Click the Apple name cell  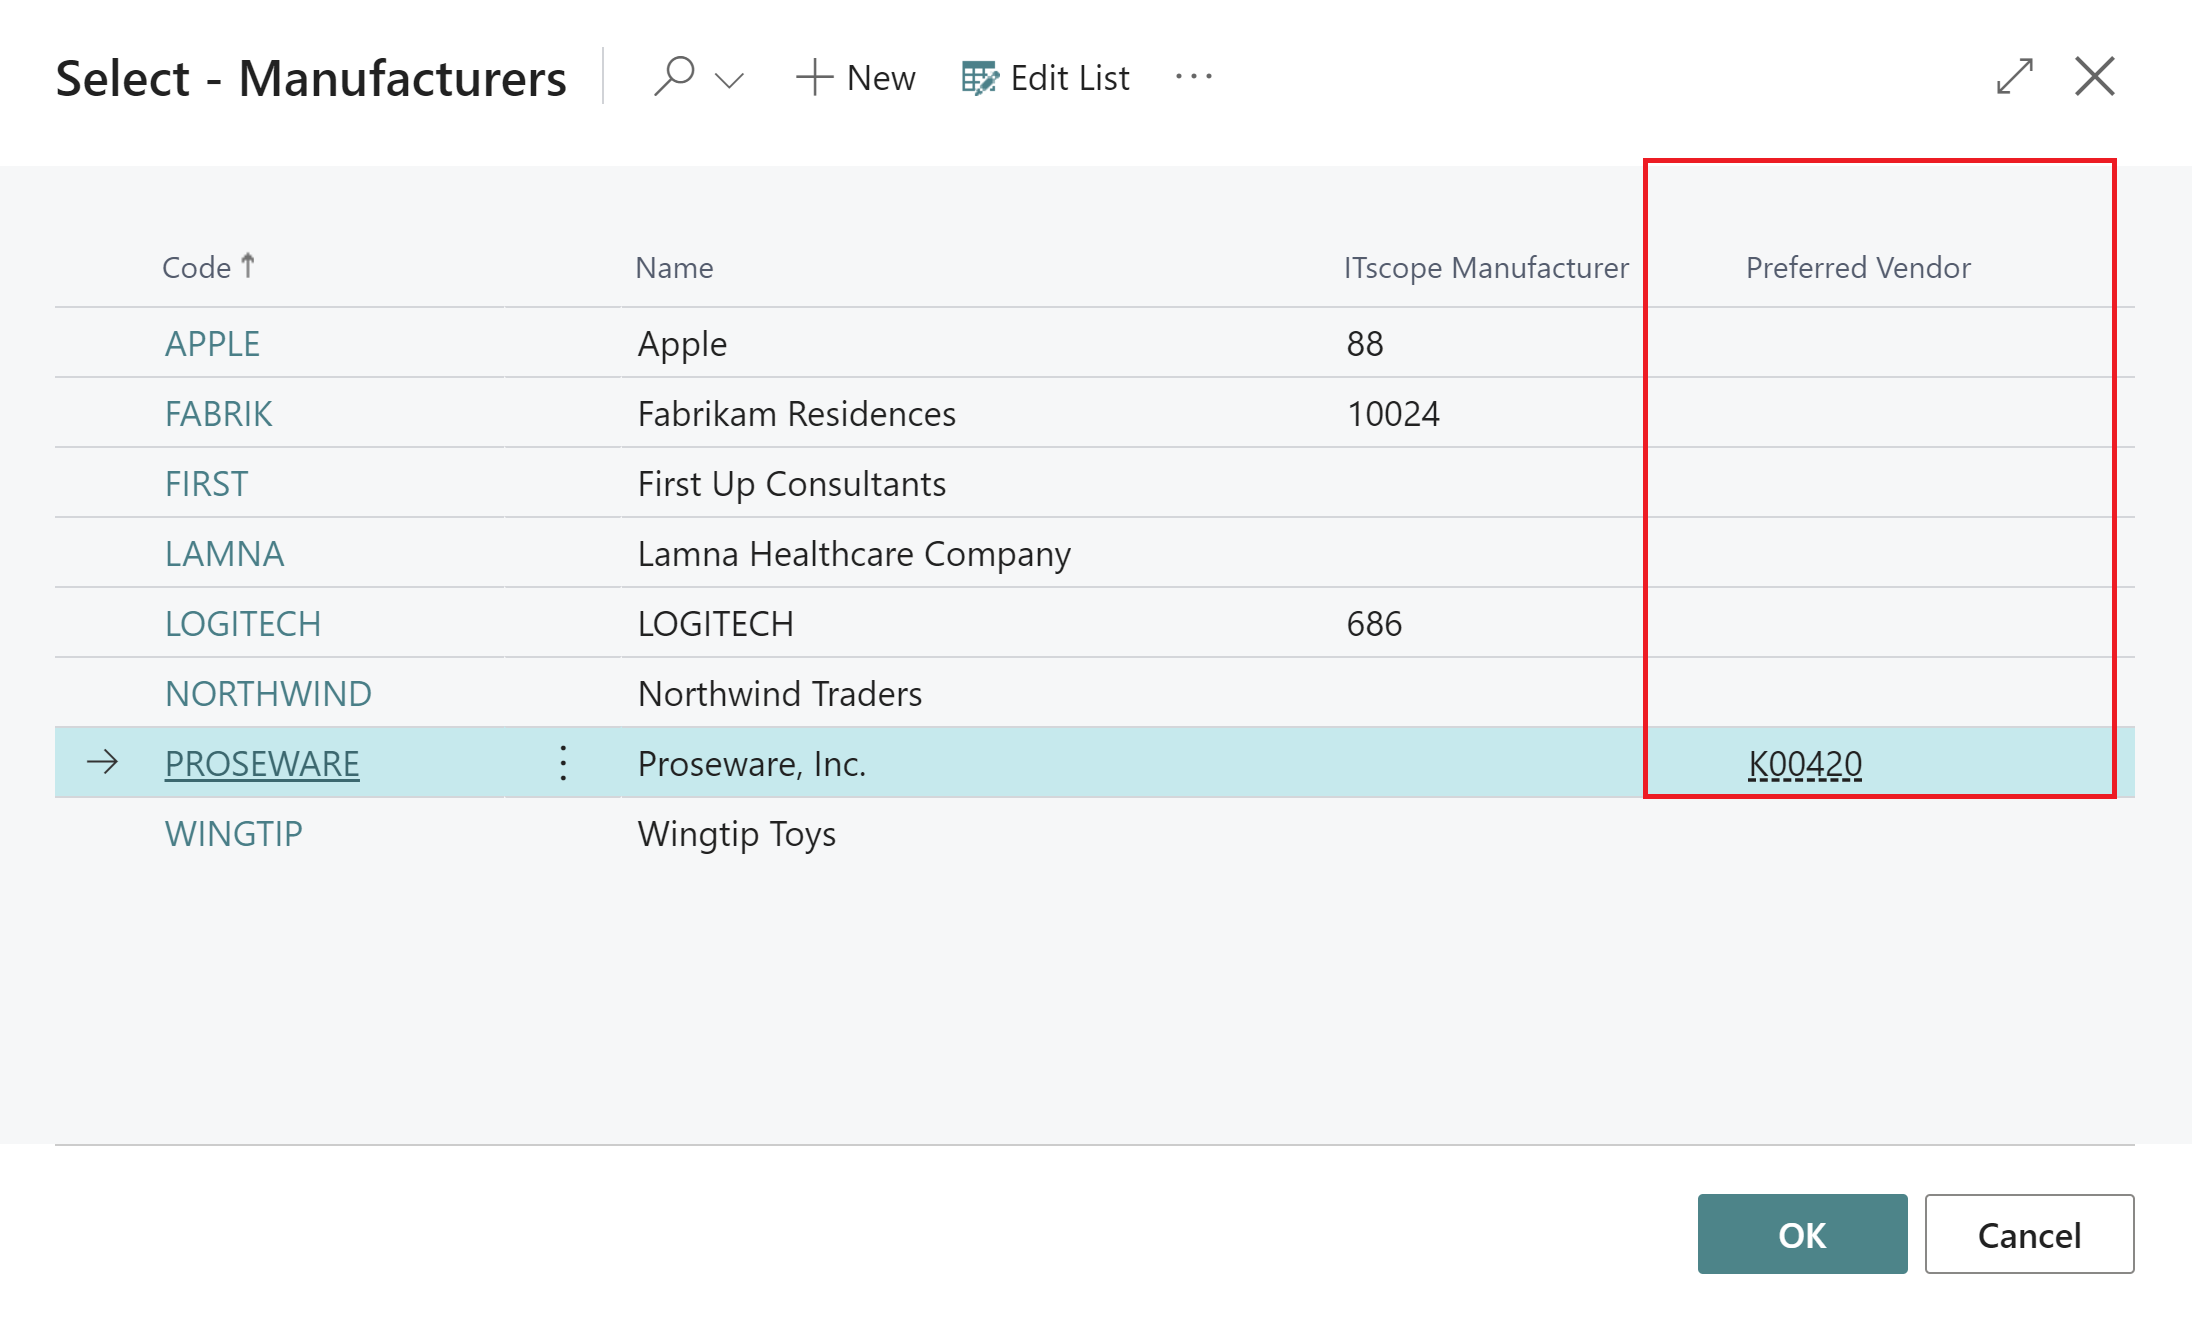682,343
